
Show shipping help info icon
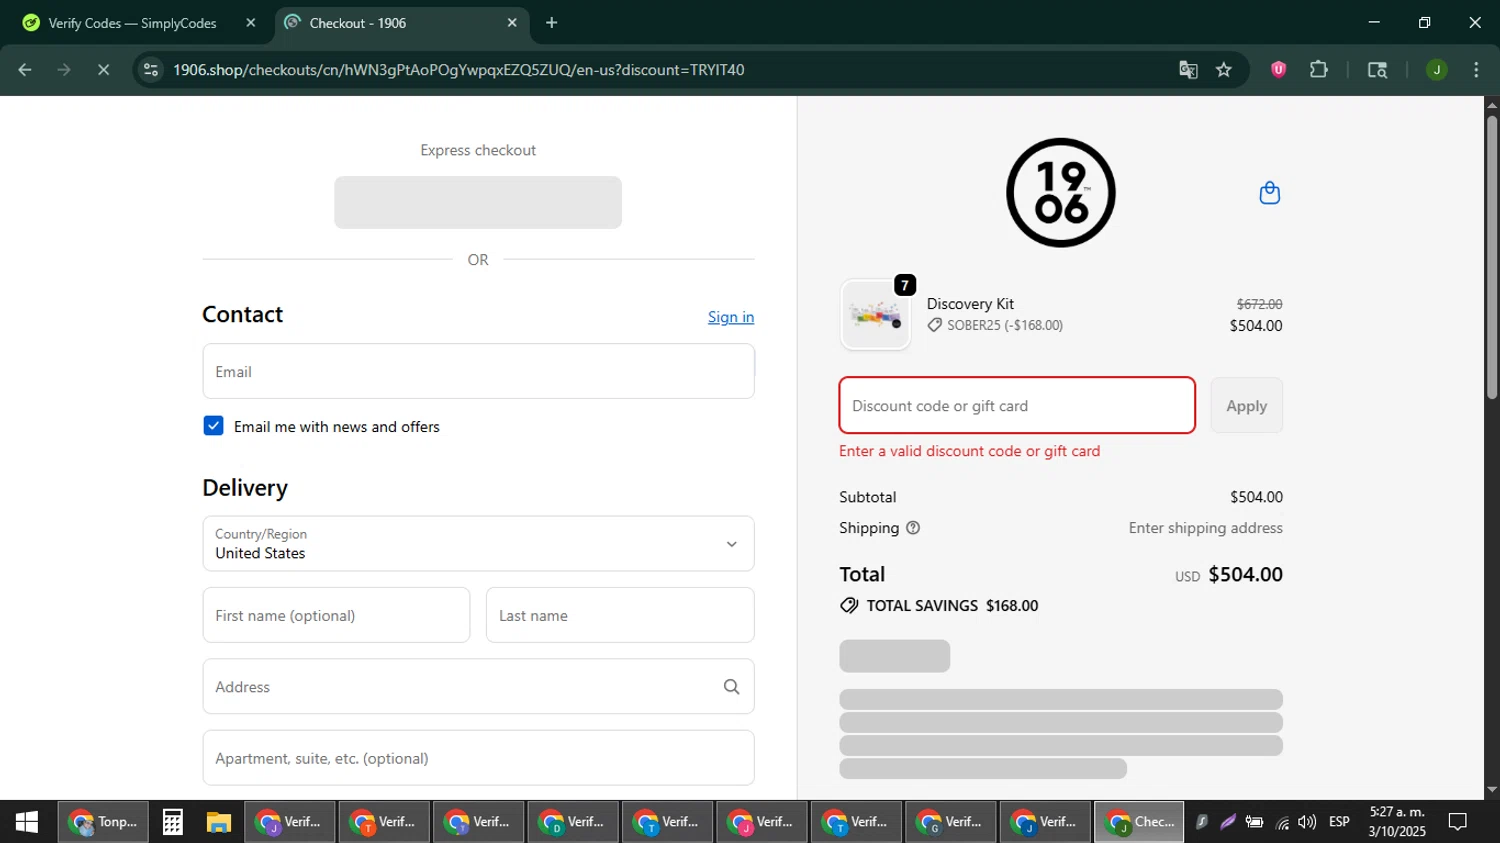(913, 528)
